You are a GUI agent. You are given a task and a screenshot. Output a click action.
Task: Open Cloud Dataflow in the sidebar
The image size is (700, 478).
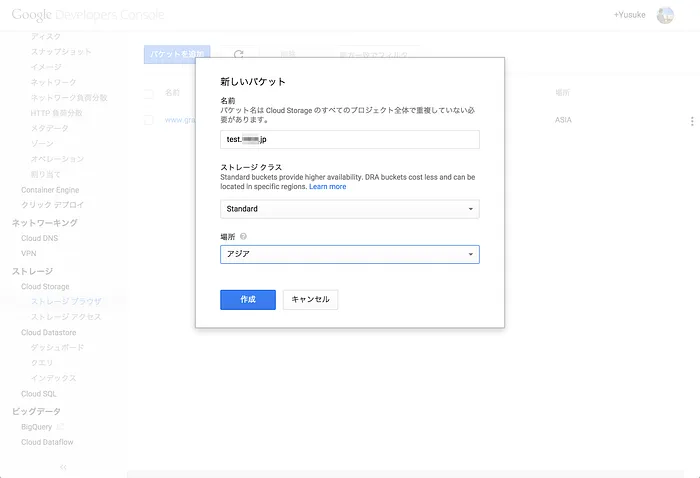[x=47, y=442]
